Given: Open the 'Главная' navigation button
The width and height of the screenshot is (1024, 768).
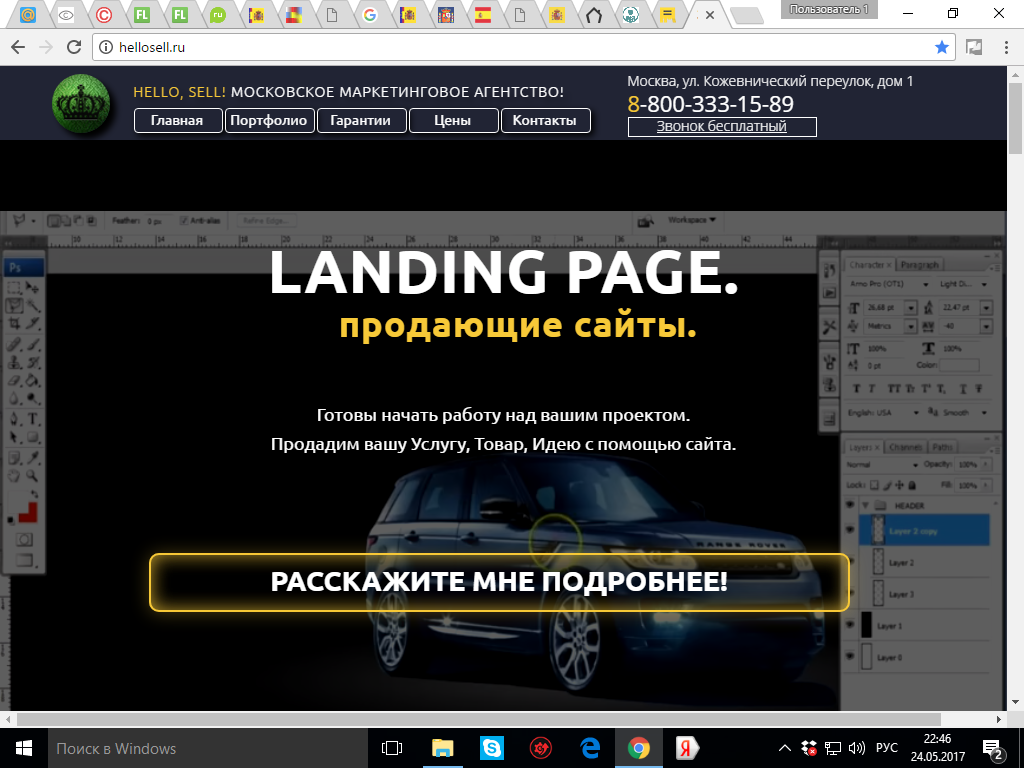Looking at the screenshot, I should click(178, 121).
